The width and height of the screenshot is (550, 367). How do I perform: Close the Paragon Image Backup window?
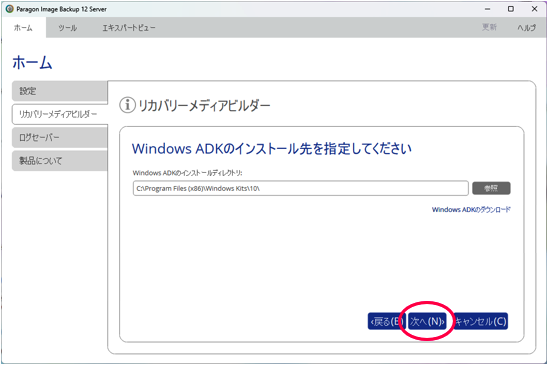[x=534, y=9]
